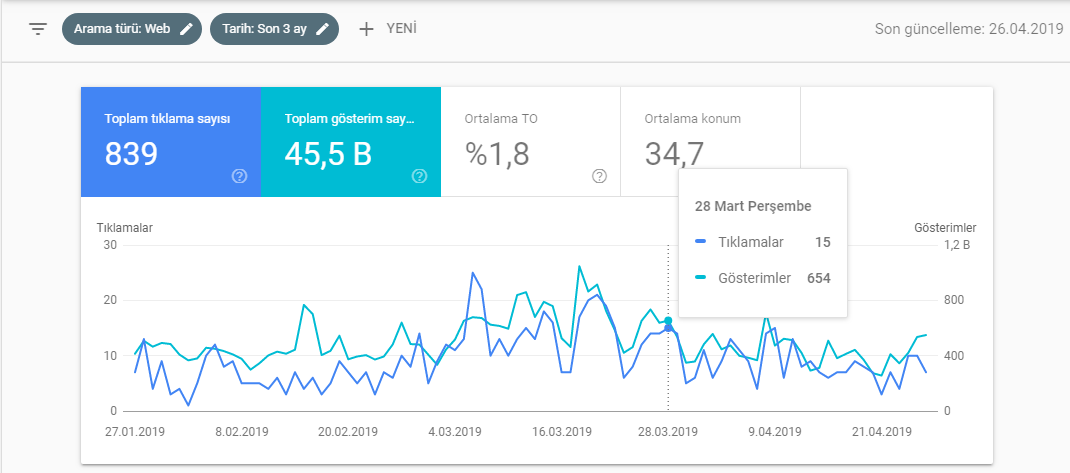Screen dimensions: 1070x473
Task: Click the plus icon beside YENİ
Action: pyautogui.click(x=366, y=29)
